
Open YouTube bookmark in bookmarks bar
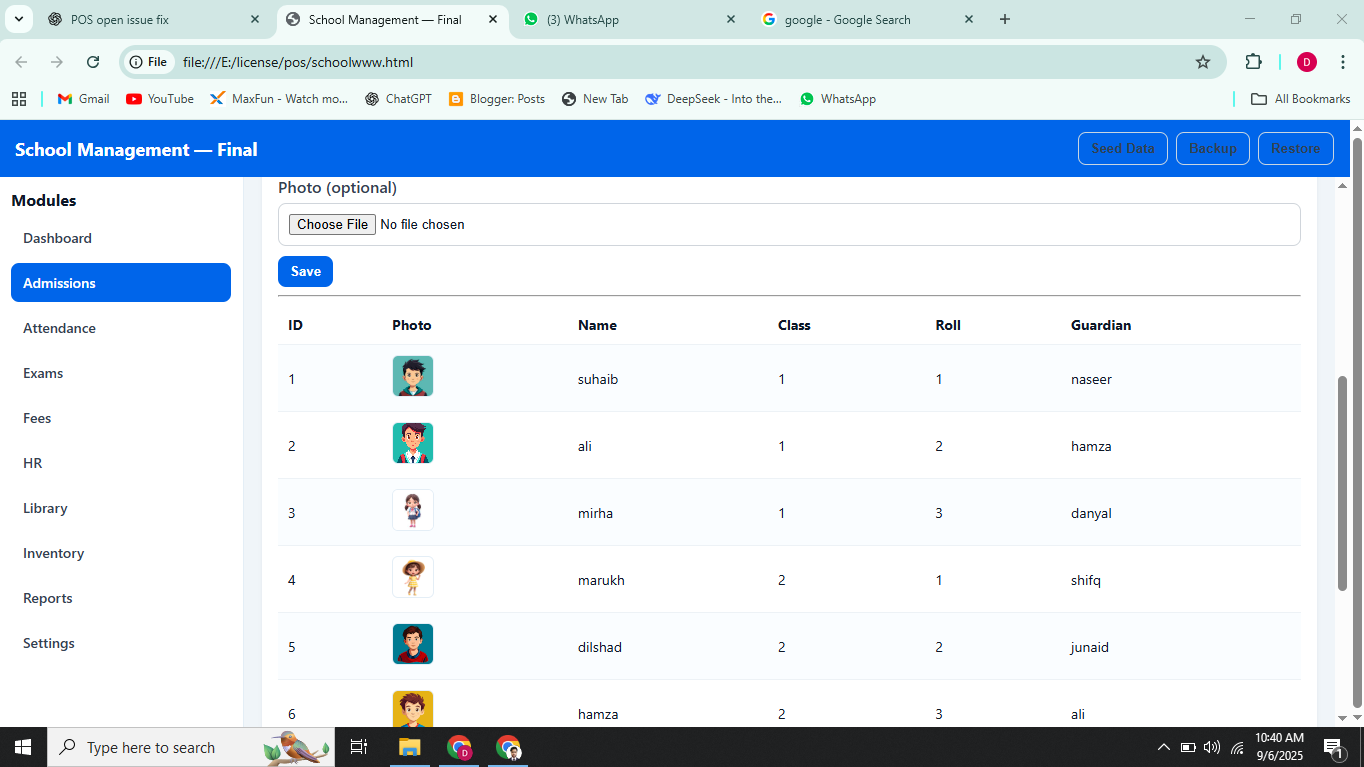click(160, 99)
